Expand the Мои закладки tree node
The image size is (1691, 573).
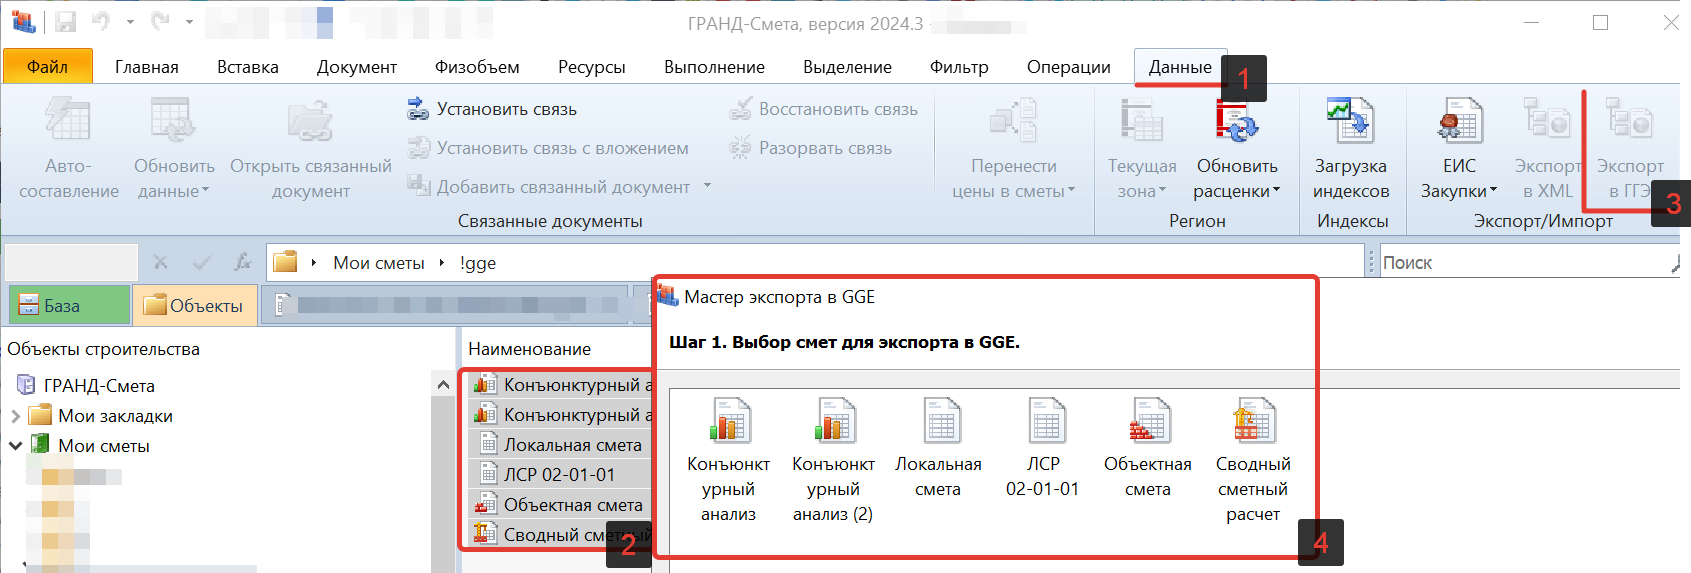tap(15, 416)
